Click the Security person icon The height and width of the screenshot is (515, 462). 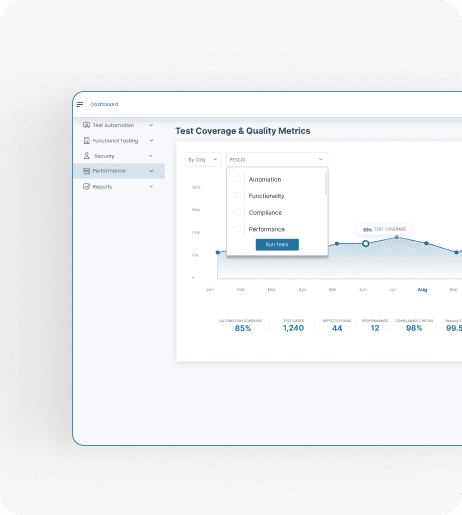pyautogui.click(x=86, y=156)
